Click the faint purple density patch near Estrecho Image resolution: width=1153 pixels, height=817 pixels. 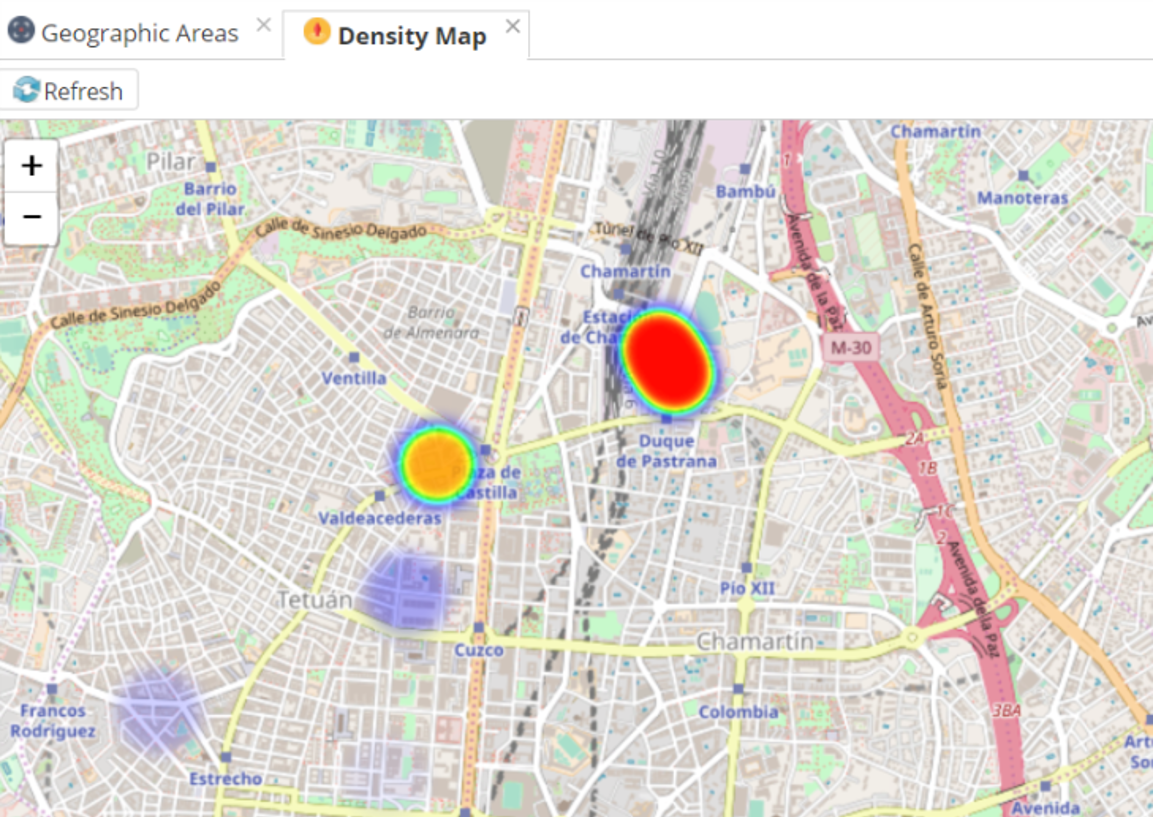click(x=160, y=710)
